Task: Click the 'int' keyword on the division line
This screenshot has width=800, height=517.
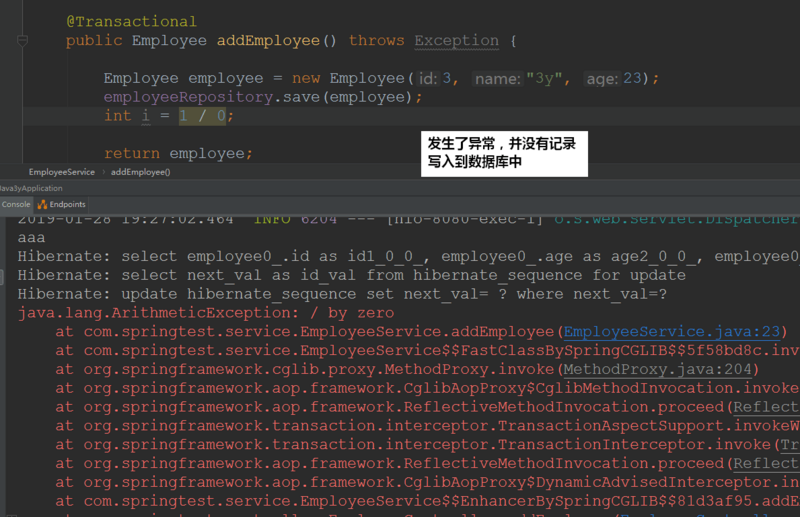Action: tap(118, 116)
